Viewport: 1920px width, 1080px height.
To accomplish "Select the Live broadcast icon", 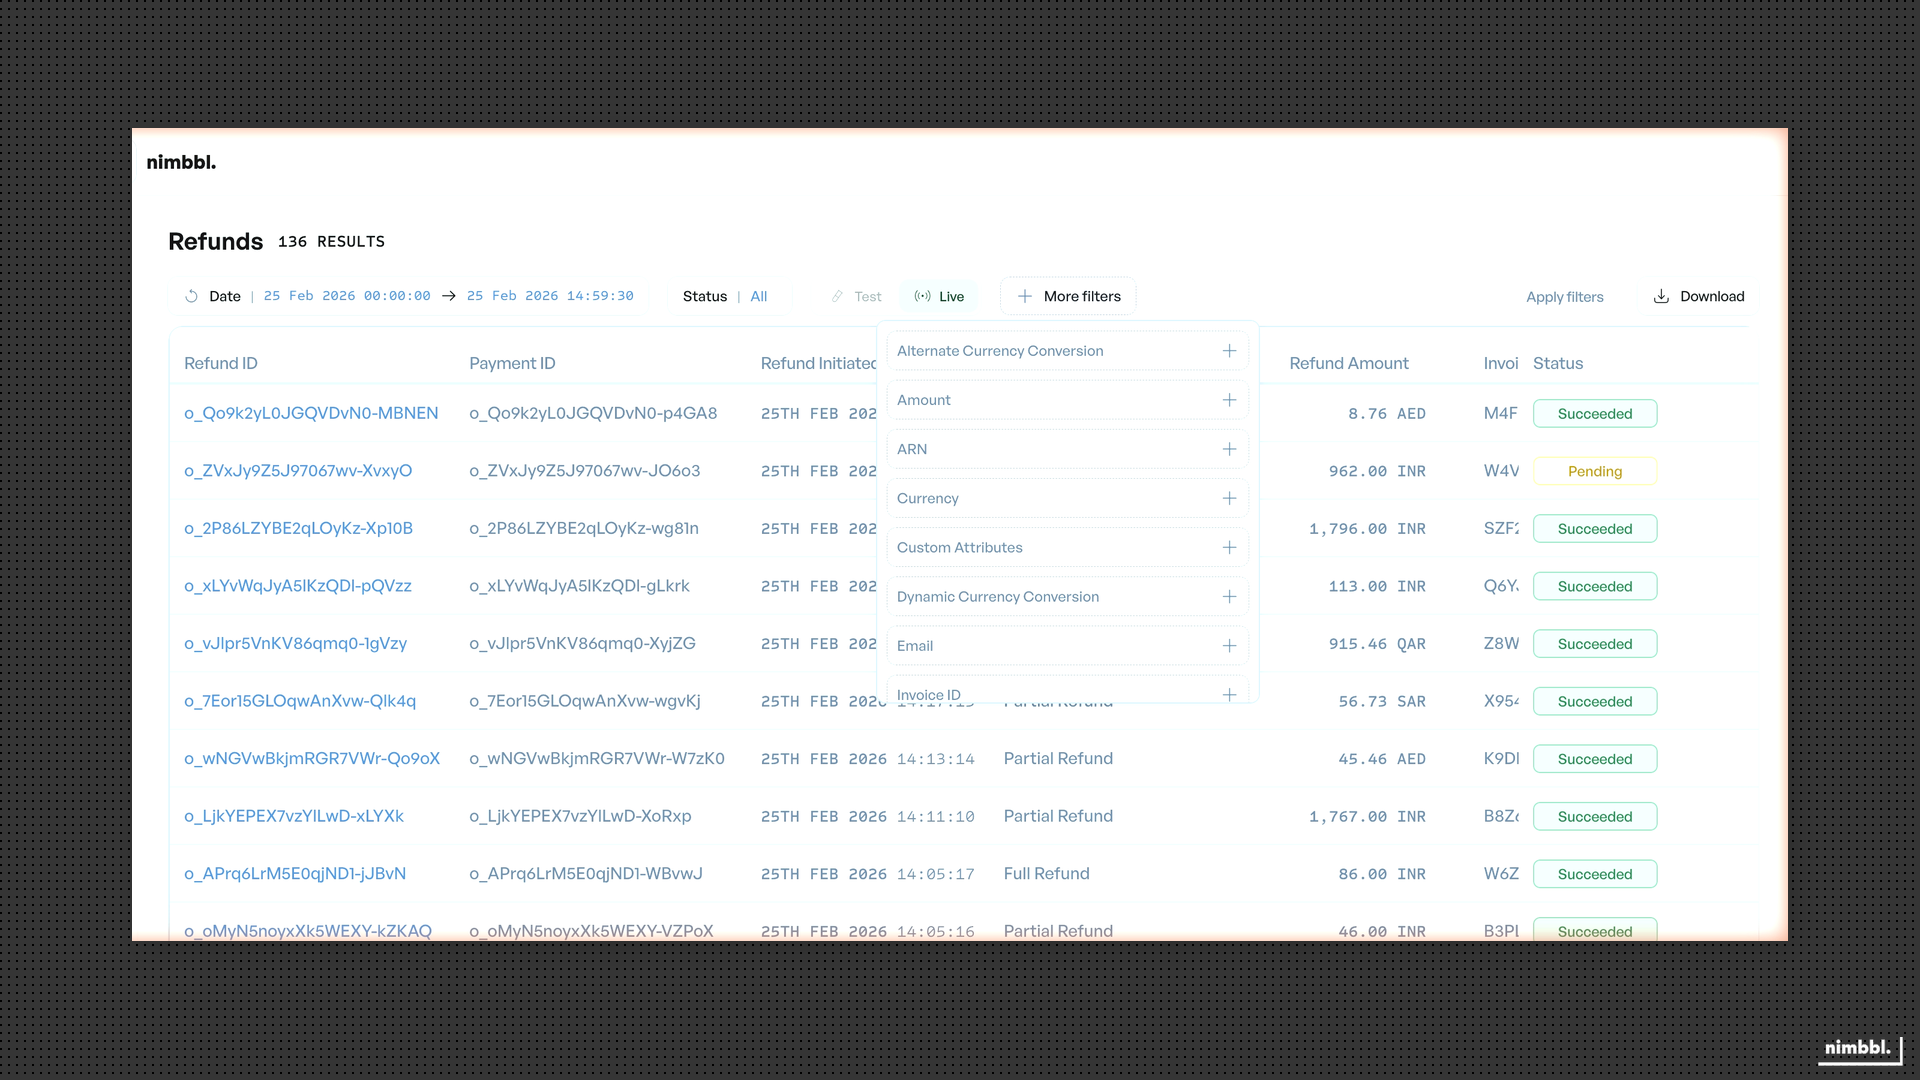I will pyautogui.click(x=923, y=296).
